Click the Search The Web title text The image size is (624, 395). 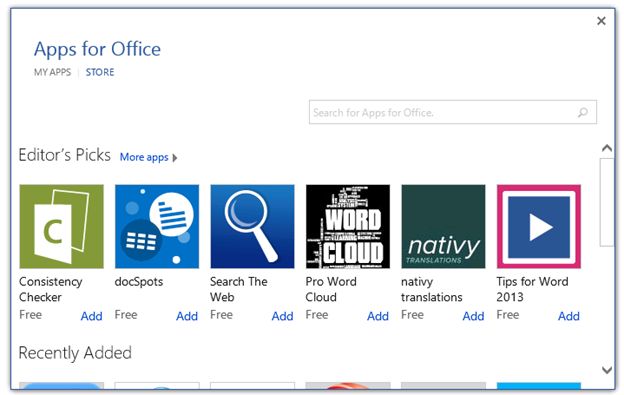point(239,289)
